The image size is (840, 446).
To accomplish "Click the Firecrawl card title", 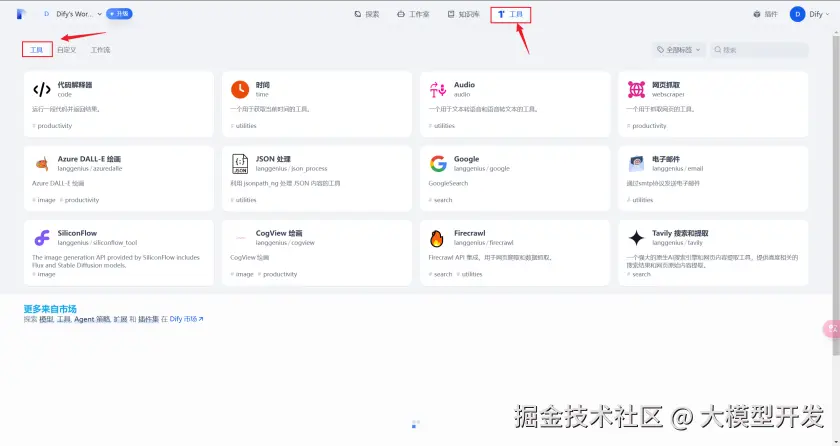I will [470, 233].
